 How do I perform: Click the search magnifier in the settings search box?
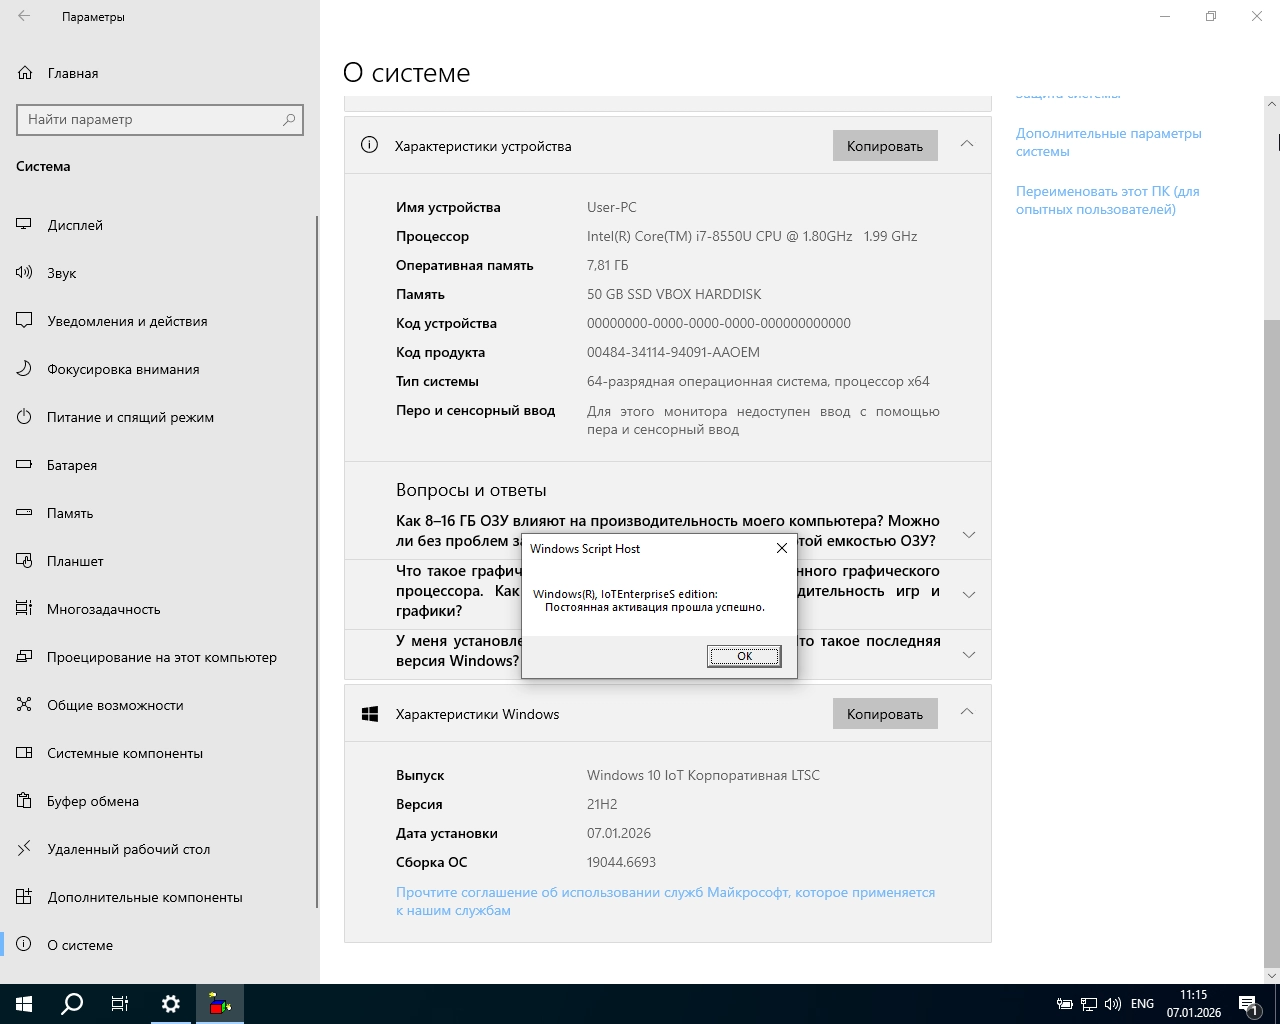(x=289, y=119)
